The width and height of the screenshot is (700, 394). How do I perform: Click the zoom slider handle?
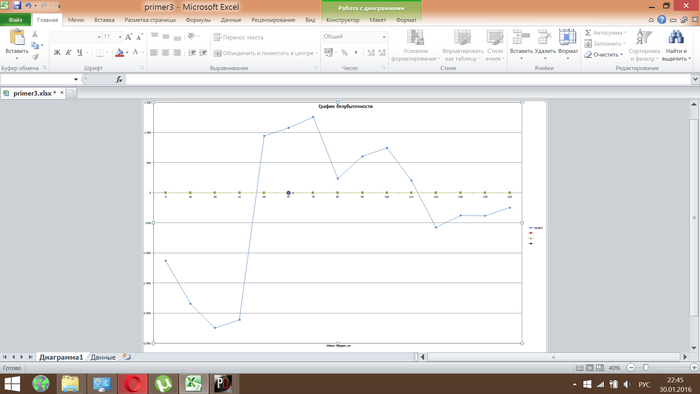pos(646,368)
